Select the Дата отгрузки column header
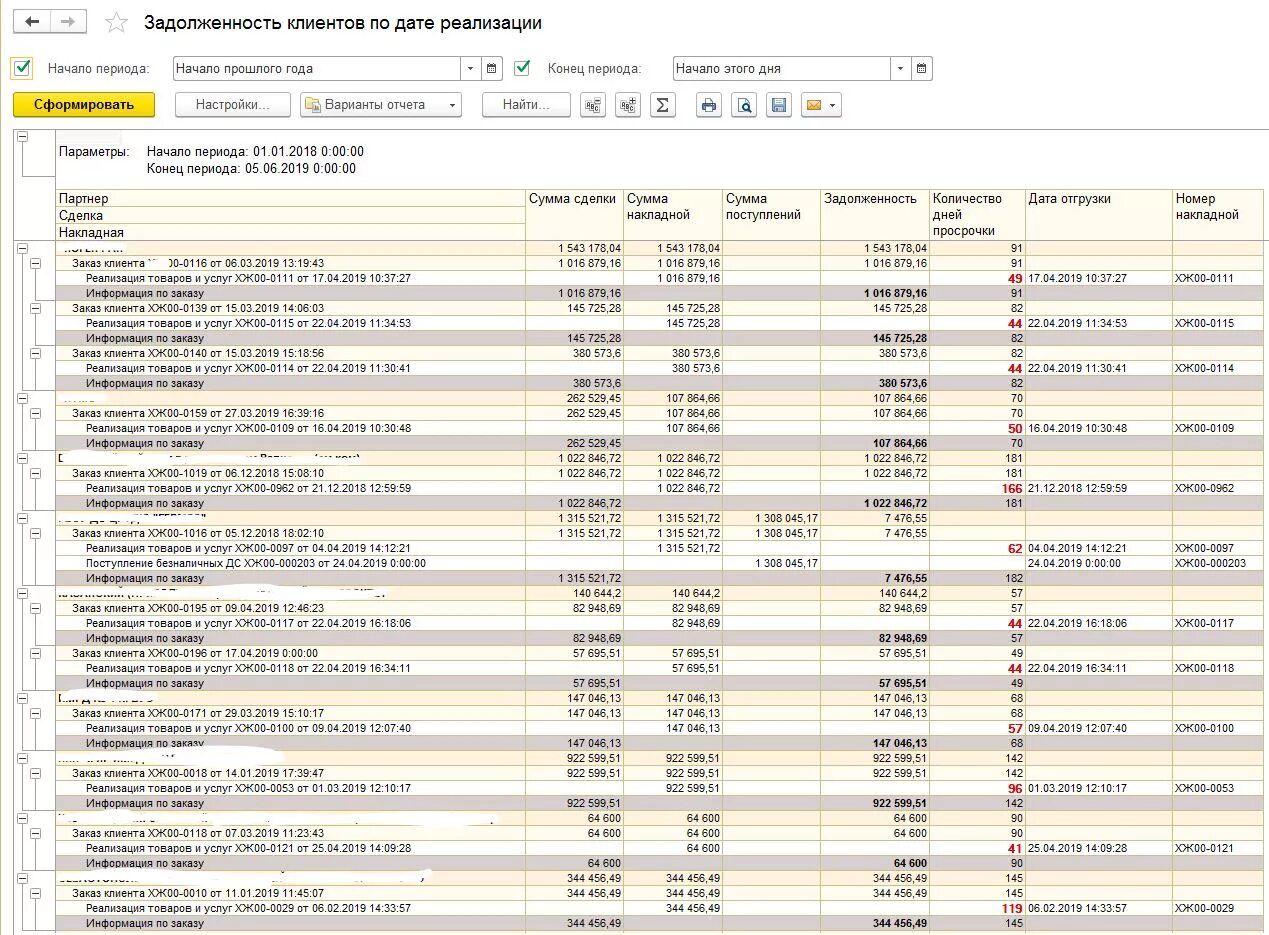This screenshot has height=935, width=1269. [1099, 215]
